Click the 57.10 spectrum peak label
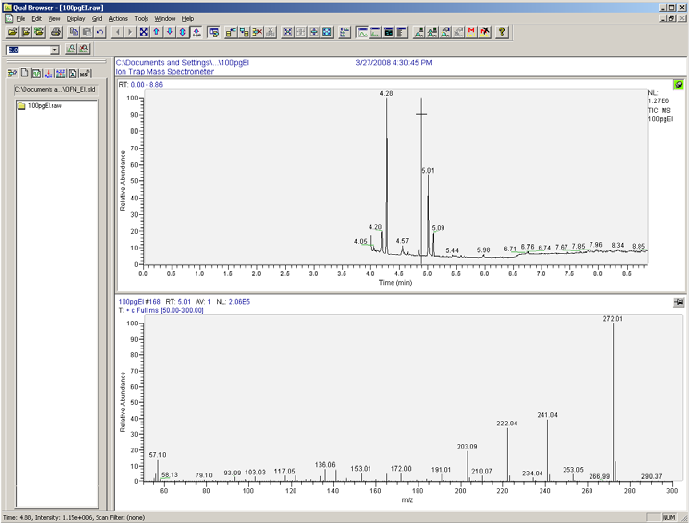Screen dimensions: 689x523 coord(157,455)
